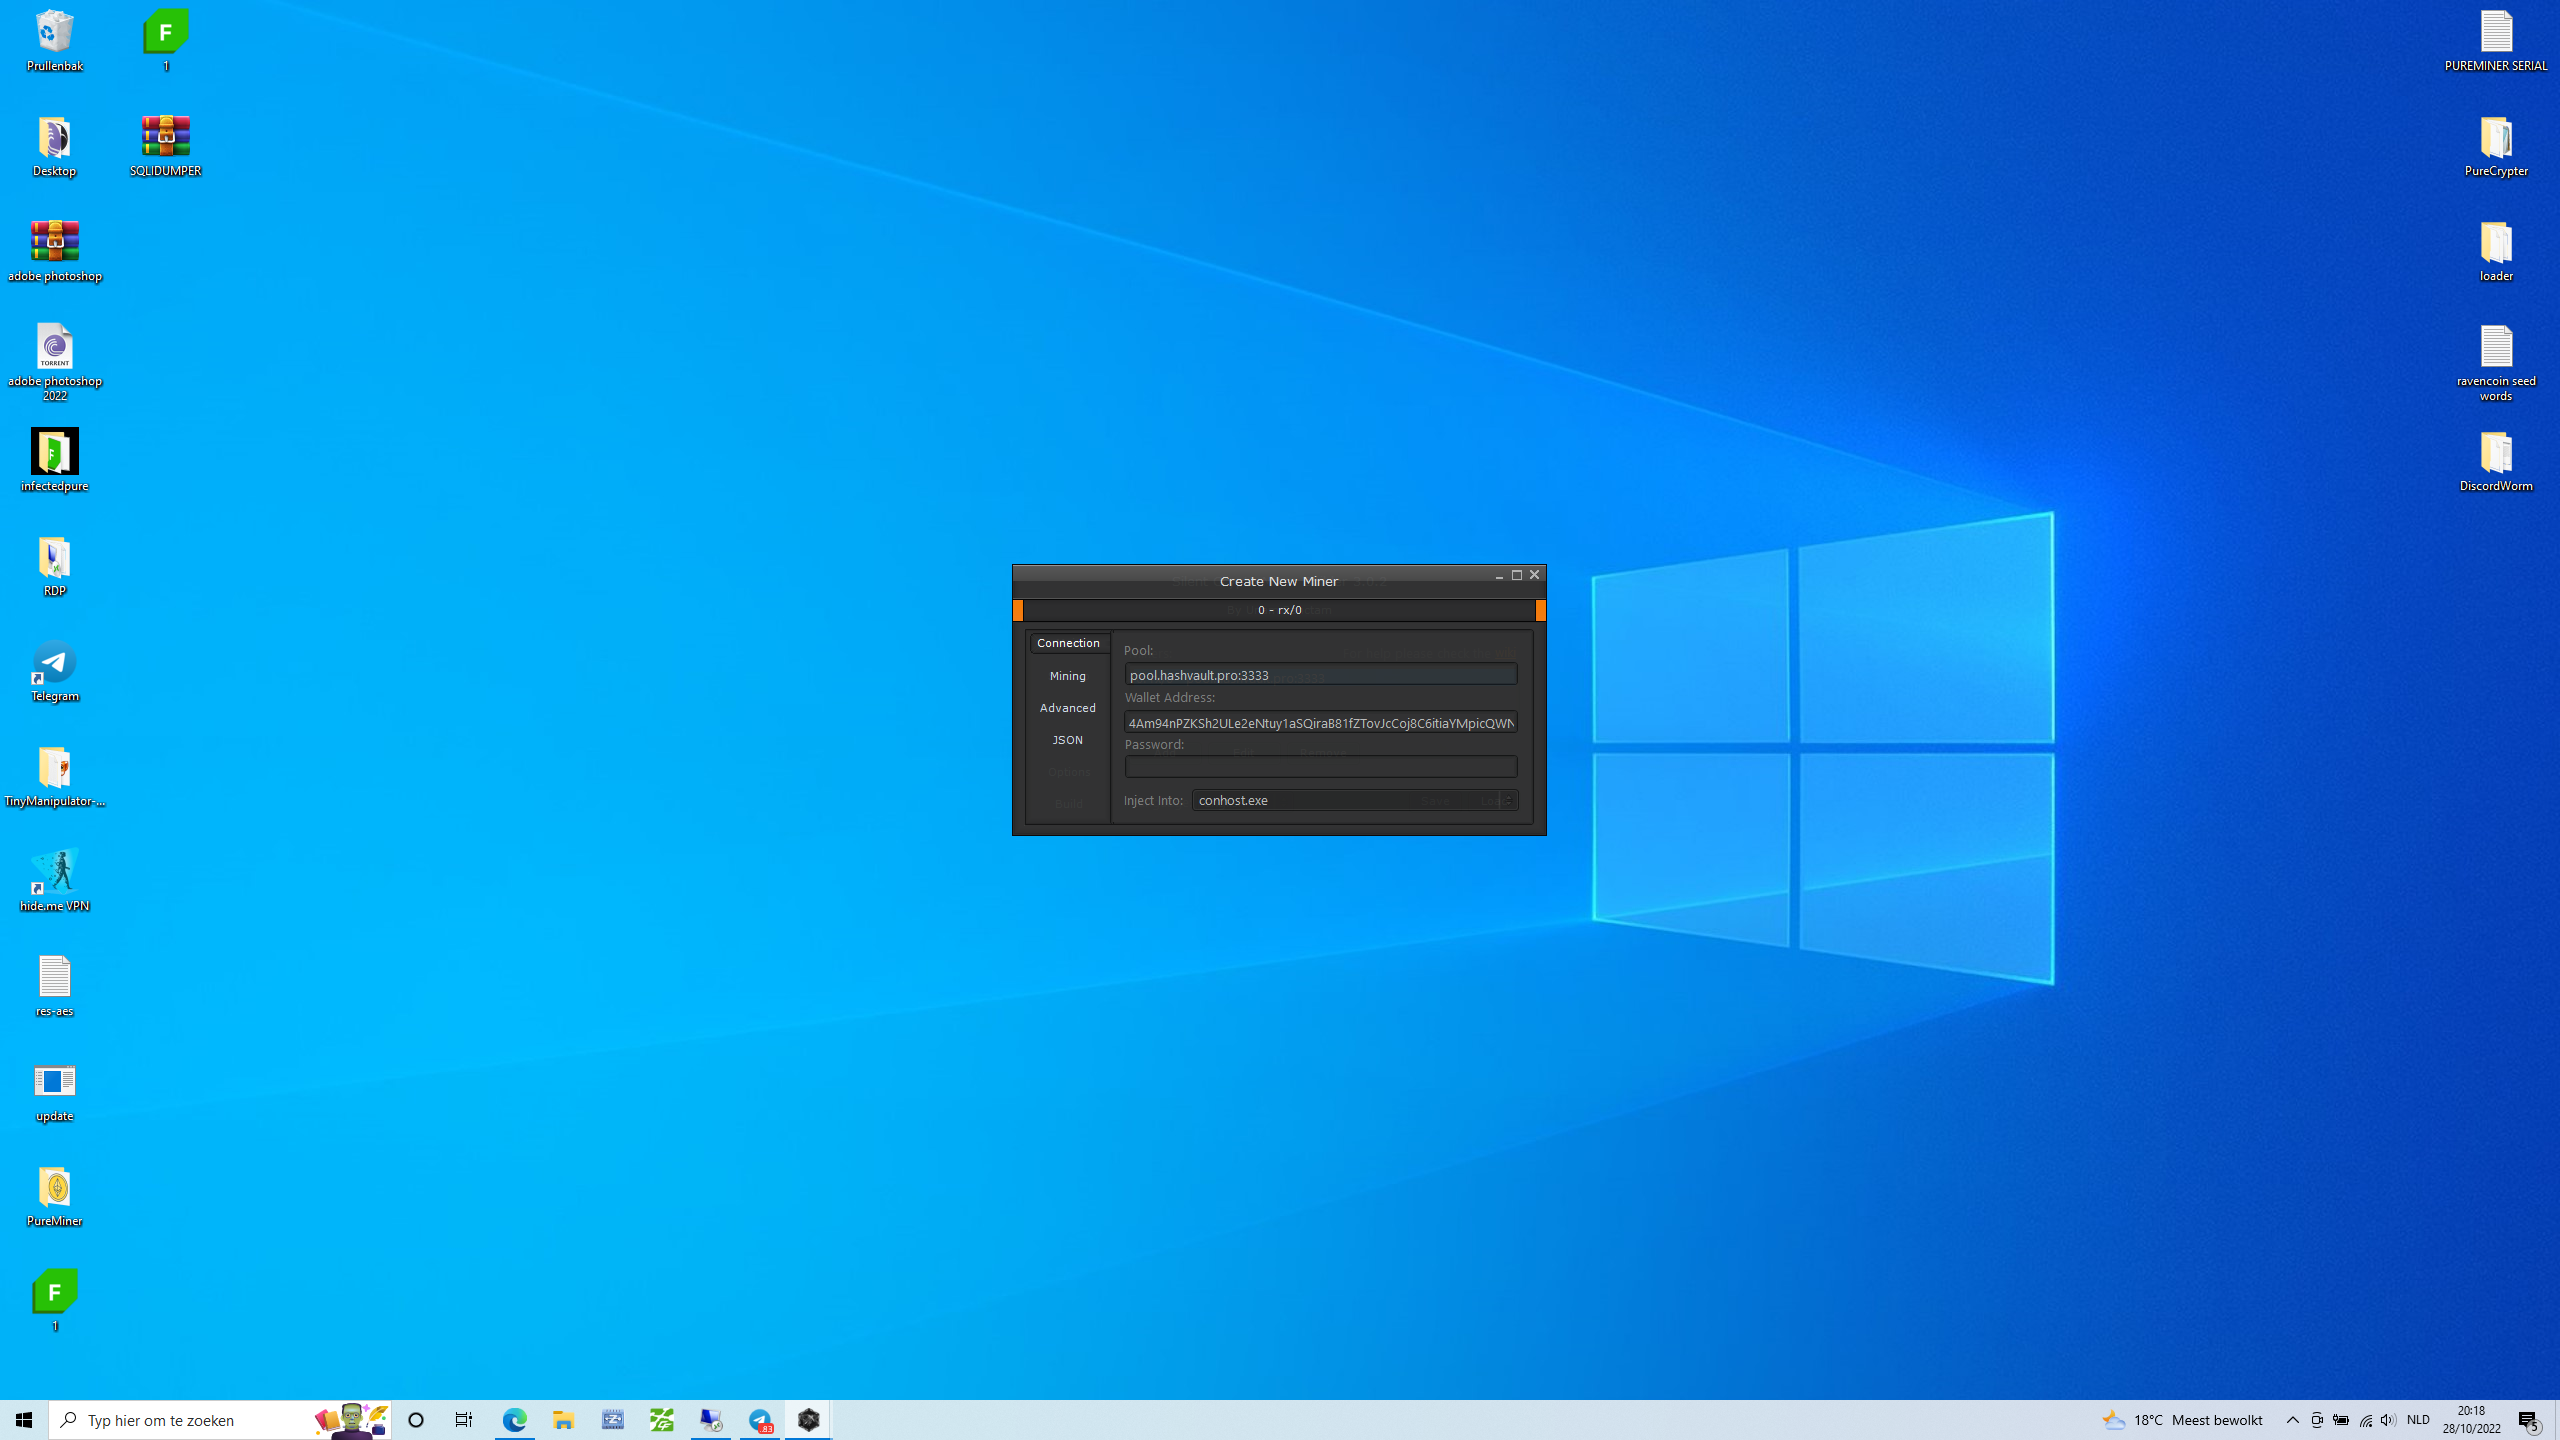This screenshot has width=2560, height=1440.
Task: Open the weather widget showing 18°C
Action: [x=2181, y=1420]
